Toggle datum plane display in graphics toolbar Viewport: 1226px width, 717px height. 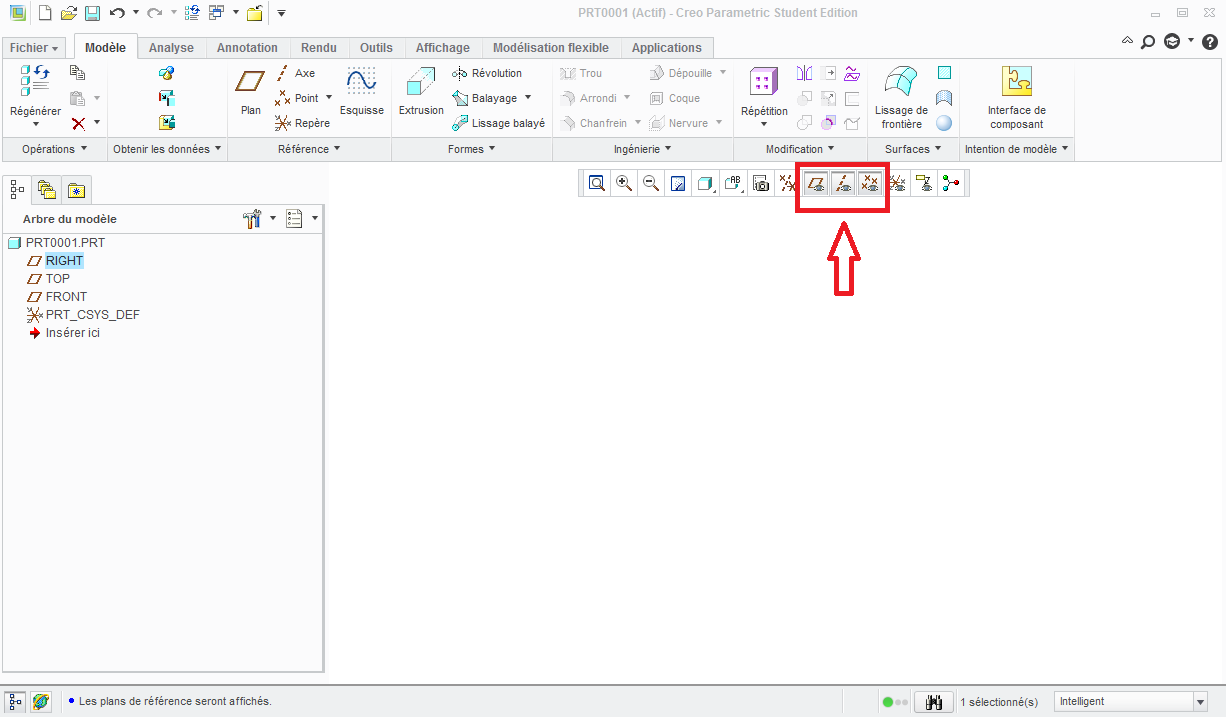coord(816,183)
